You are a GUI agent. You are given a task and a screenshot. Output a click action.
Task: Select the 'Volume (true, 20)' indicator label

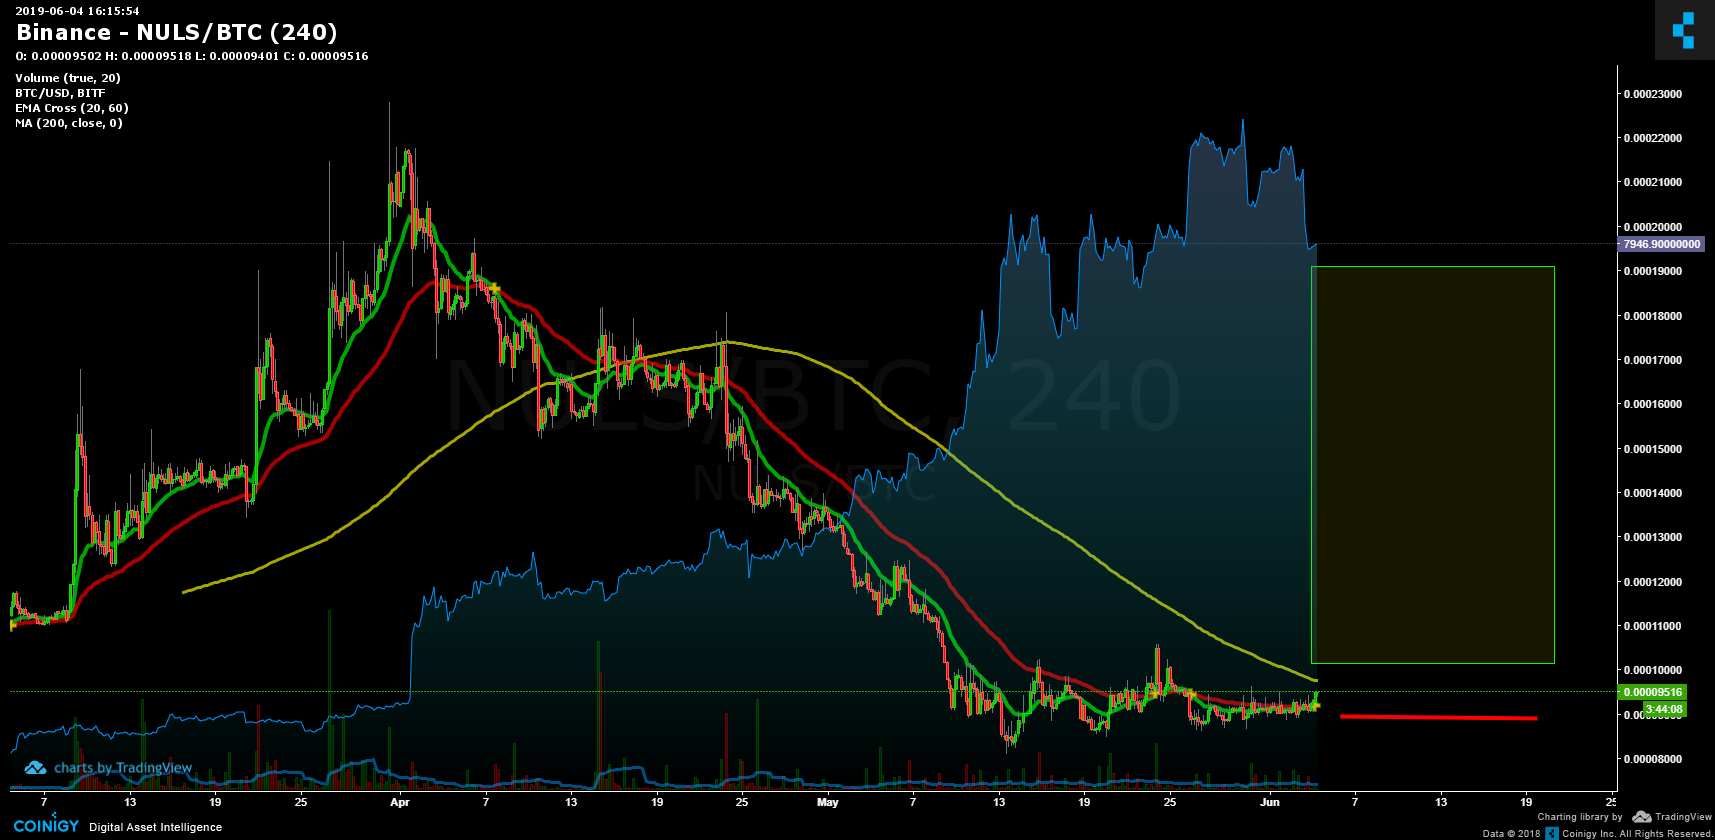[68, 78]
